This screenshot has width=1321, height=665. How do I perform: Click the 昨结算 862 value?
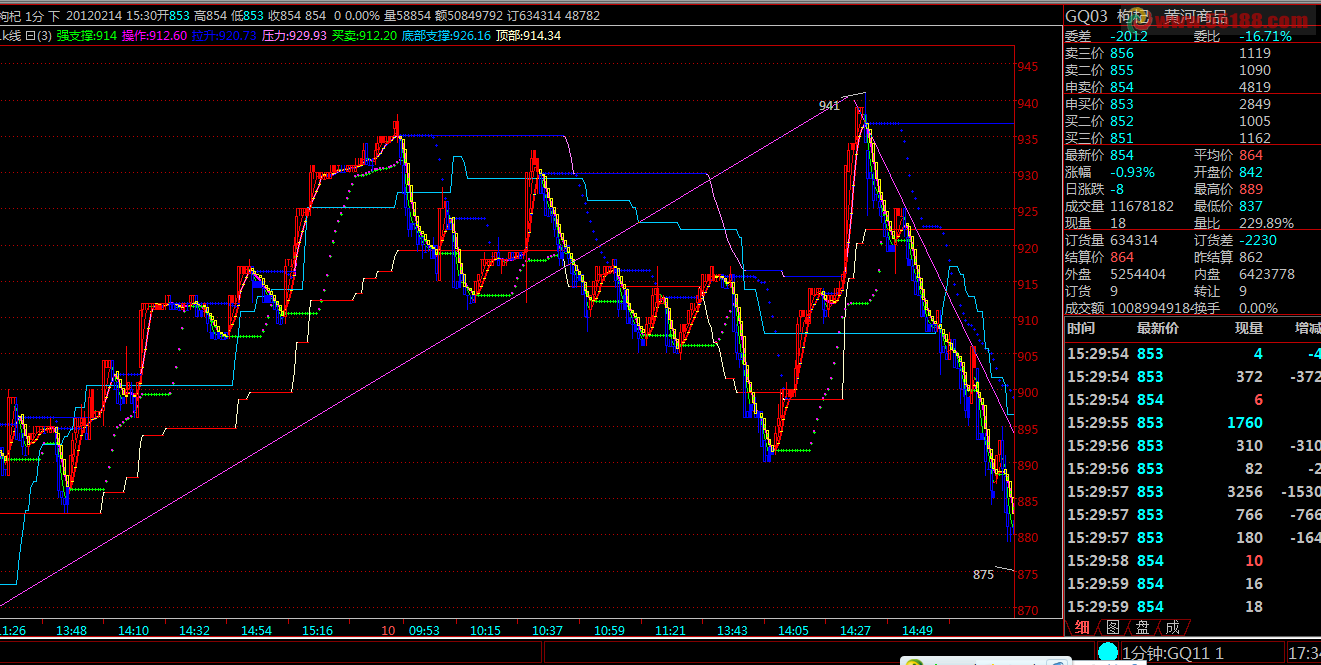coord(1251,257)
